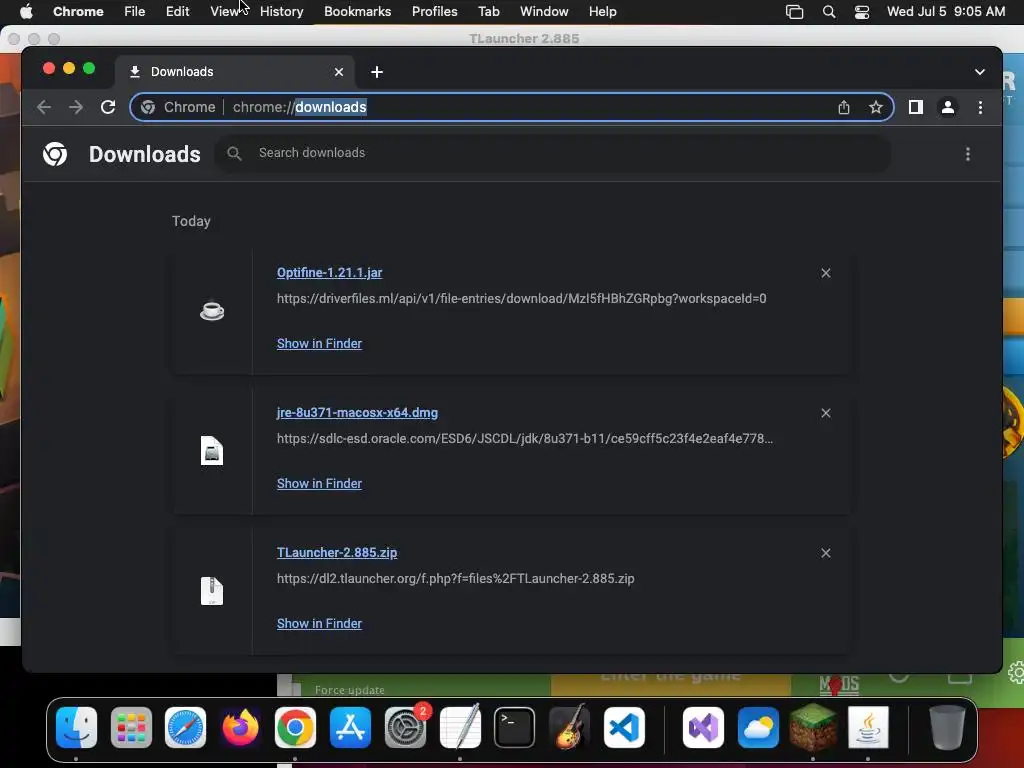1024x768 pixels.
Task: Click the dl2.tlauncher.org source URL
Action: pyautogui.click(x=455, y=579)
